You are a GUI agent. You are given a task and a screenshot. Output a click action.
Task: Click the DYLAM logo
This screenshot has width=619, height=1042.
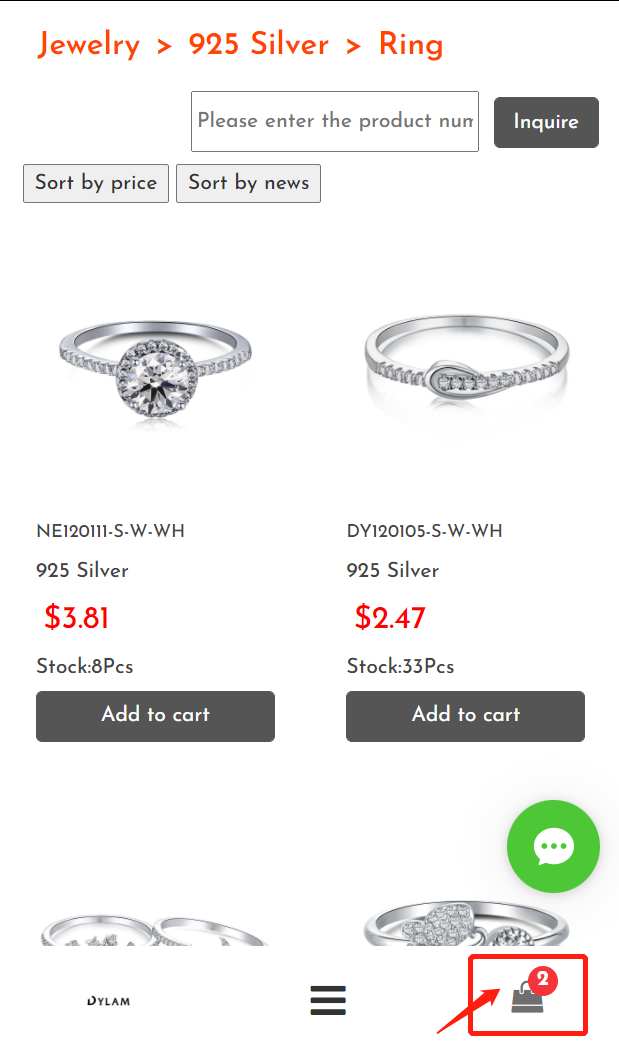[x=108, y=1001]
